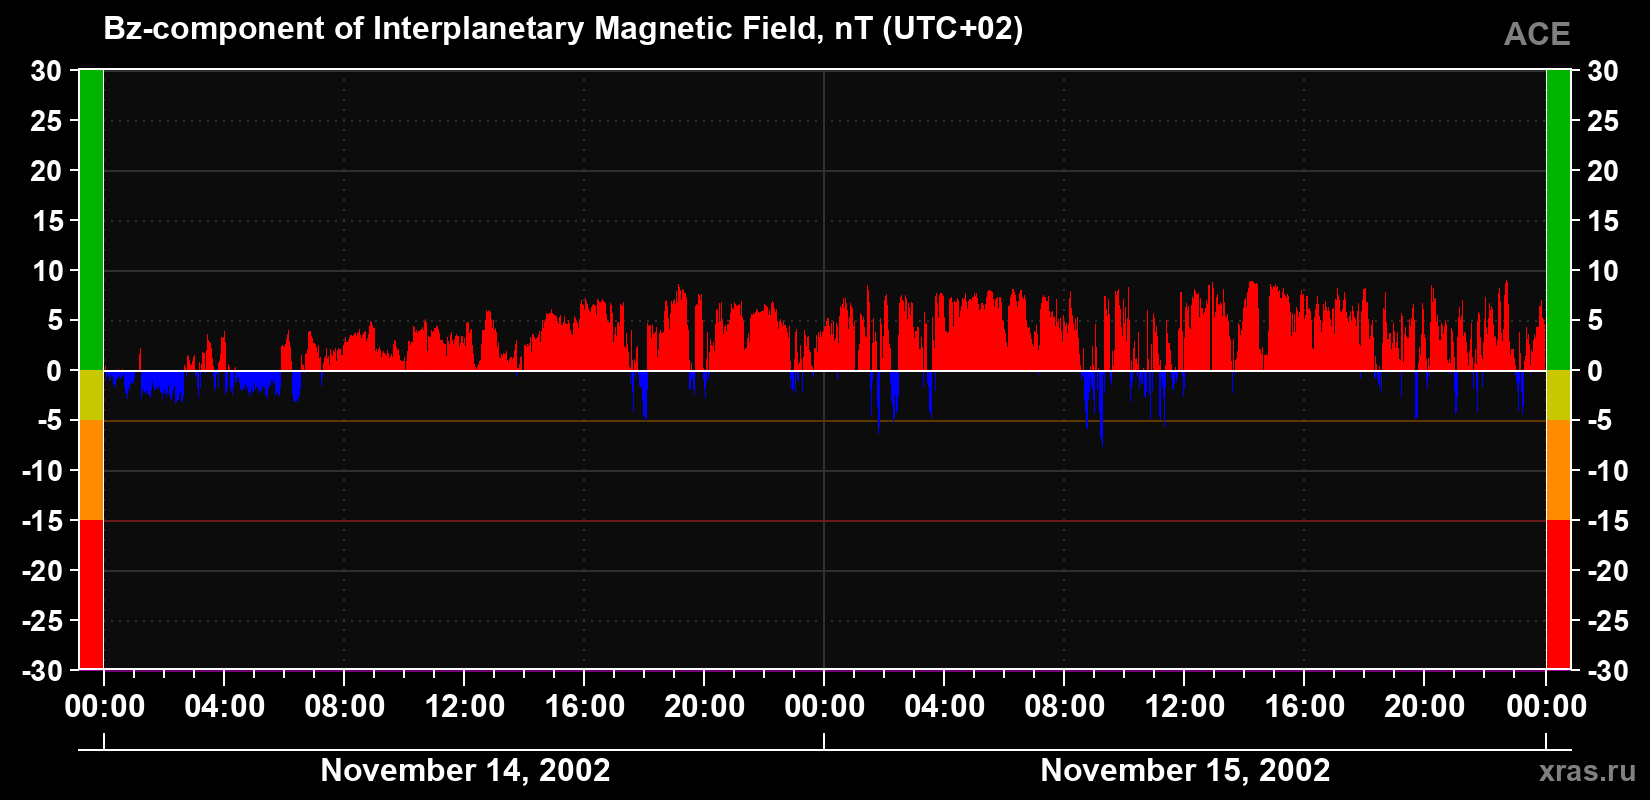Click the 20:00 time label for November 15
This screenshot has height=800, width=1650.
tap(1425, 707)
